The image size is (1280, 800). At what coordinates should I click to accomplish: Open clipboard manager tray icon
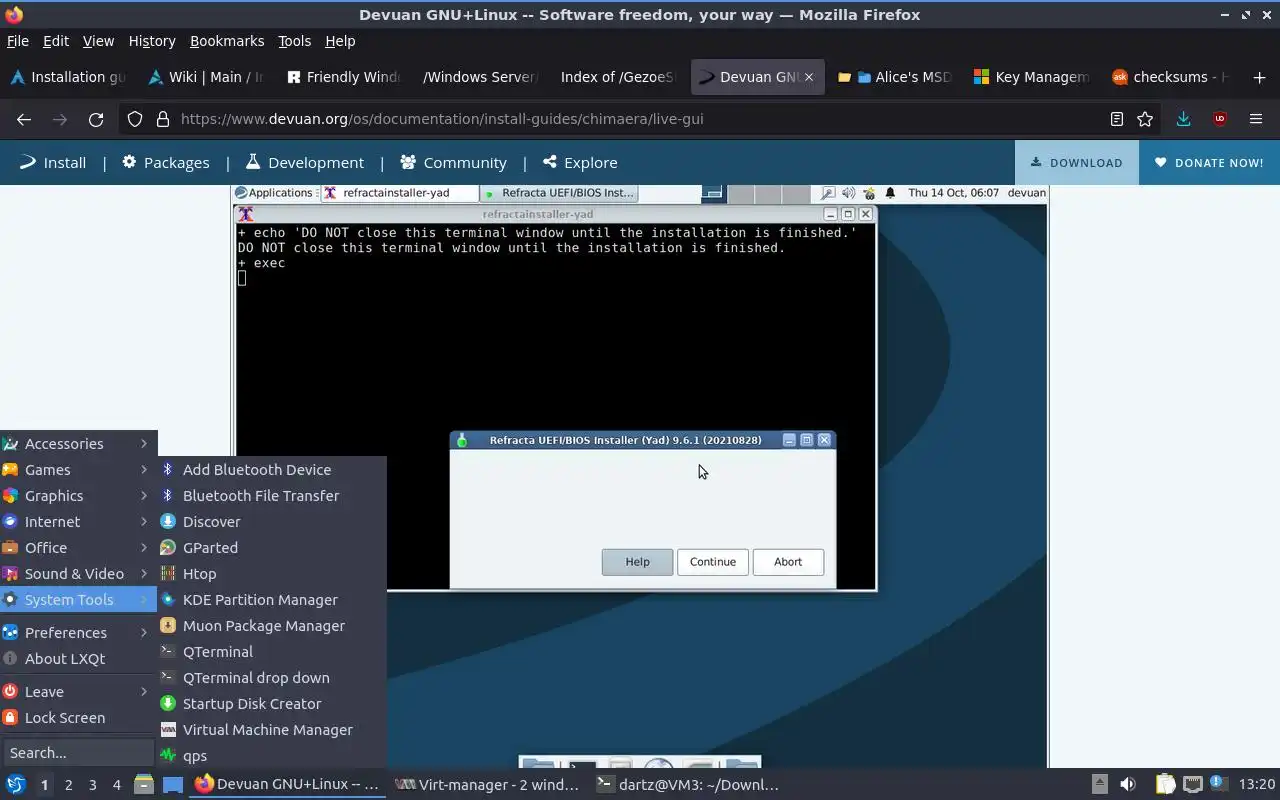(1166, 784)
